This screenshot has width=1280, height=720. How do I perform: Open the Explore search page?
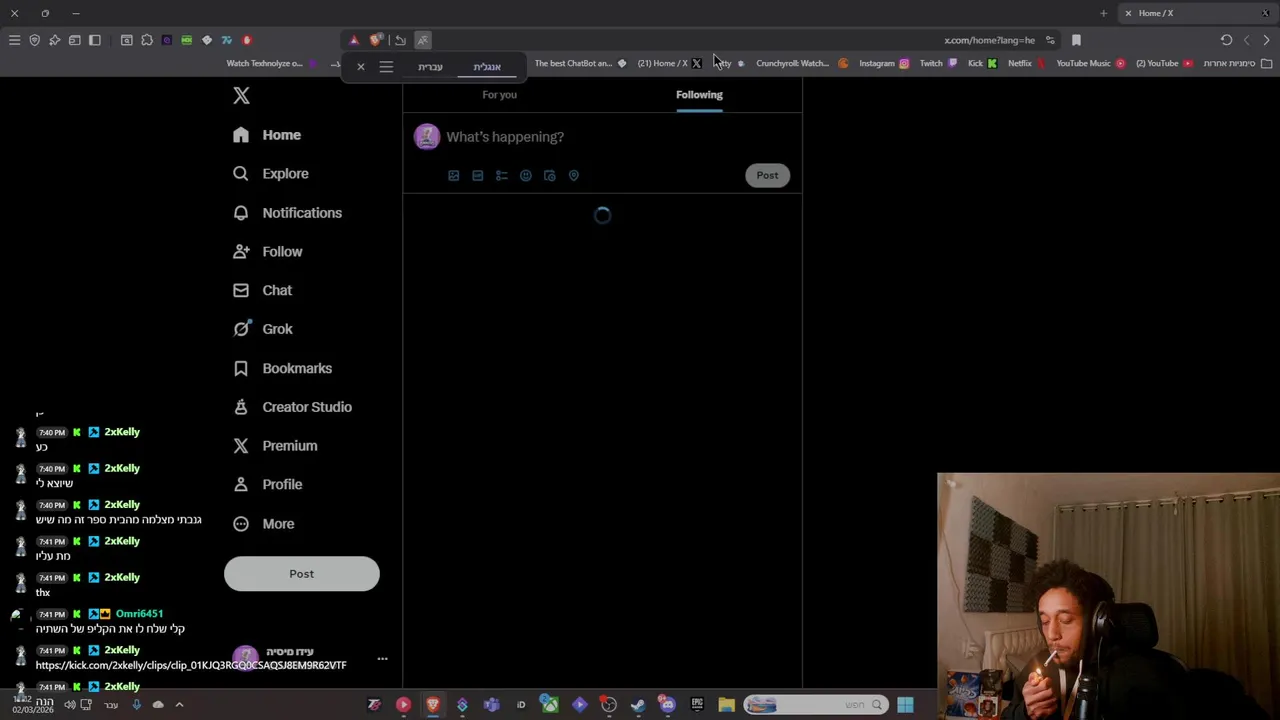point(271,174)
